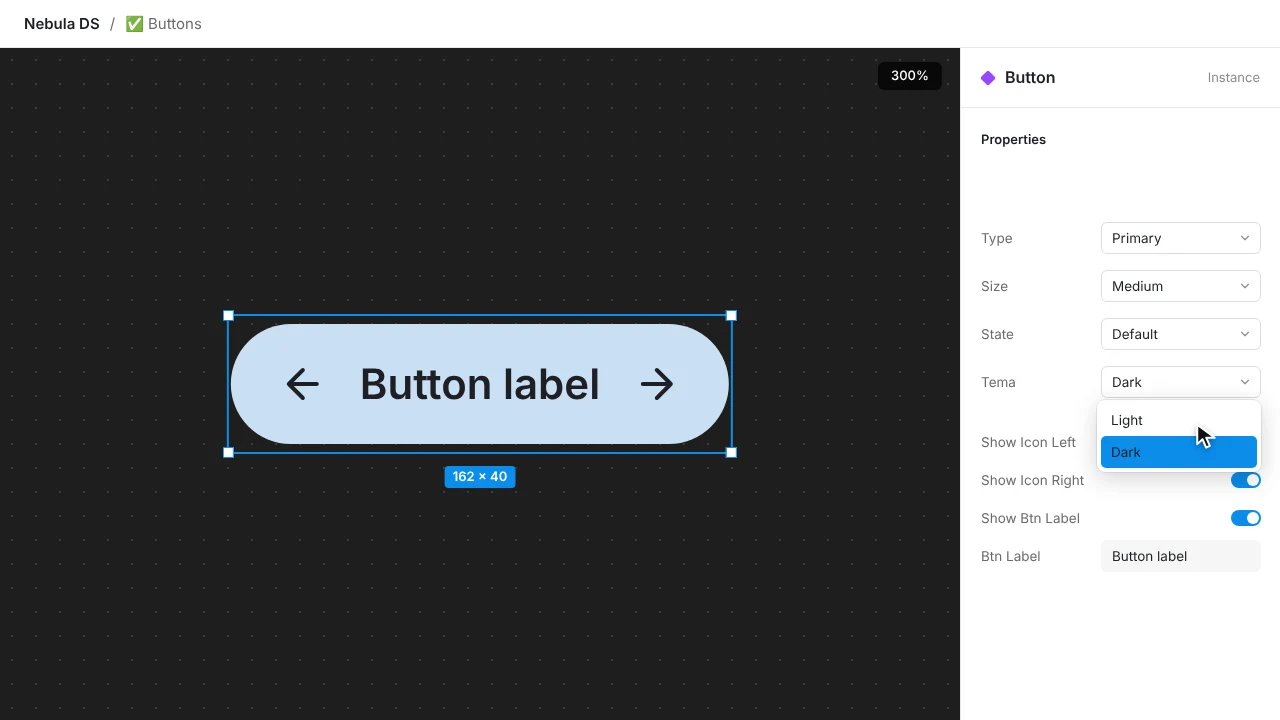The image size is (1280, 720).
Task: Open the Type dropdown set to Primary
Action: pyautogui.click(x=1181, y=238)
